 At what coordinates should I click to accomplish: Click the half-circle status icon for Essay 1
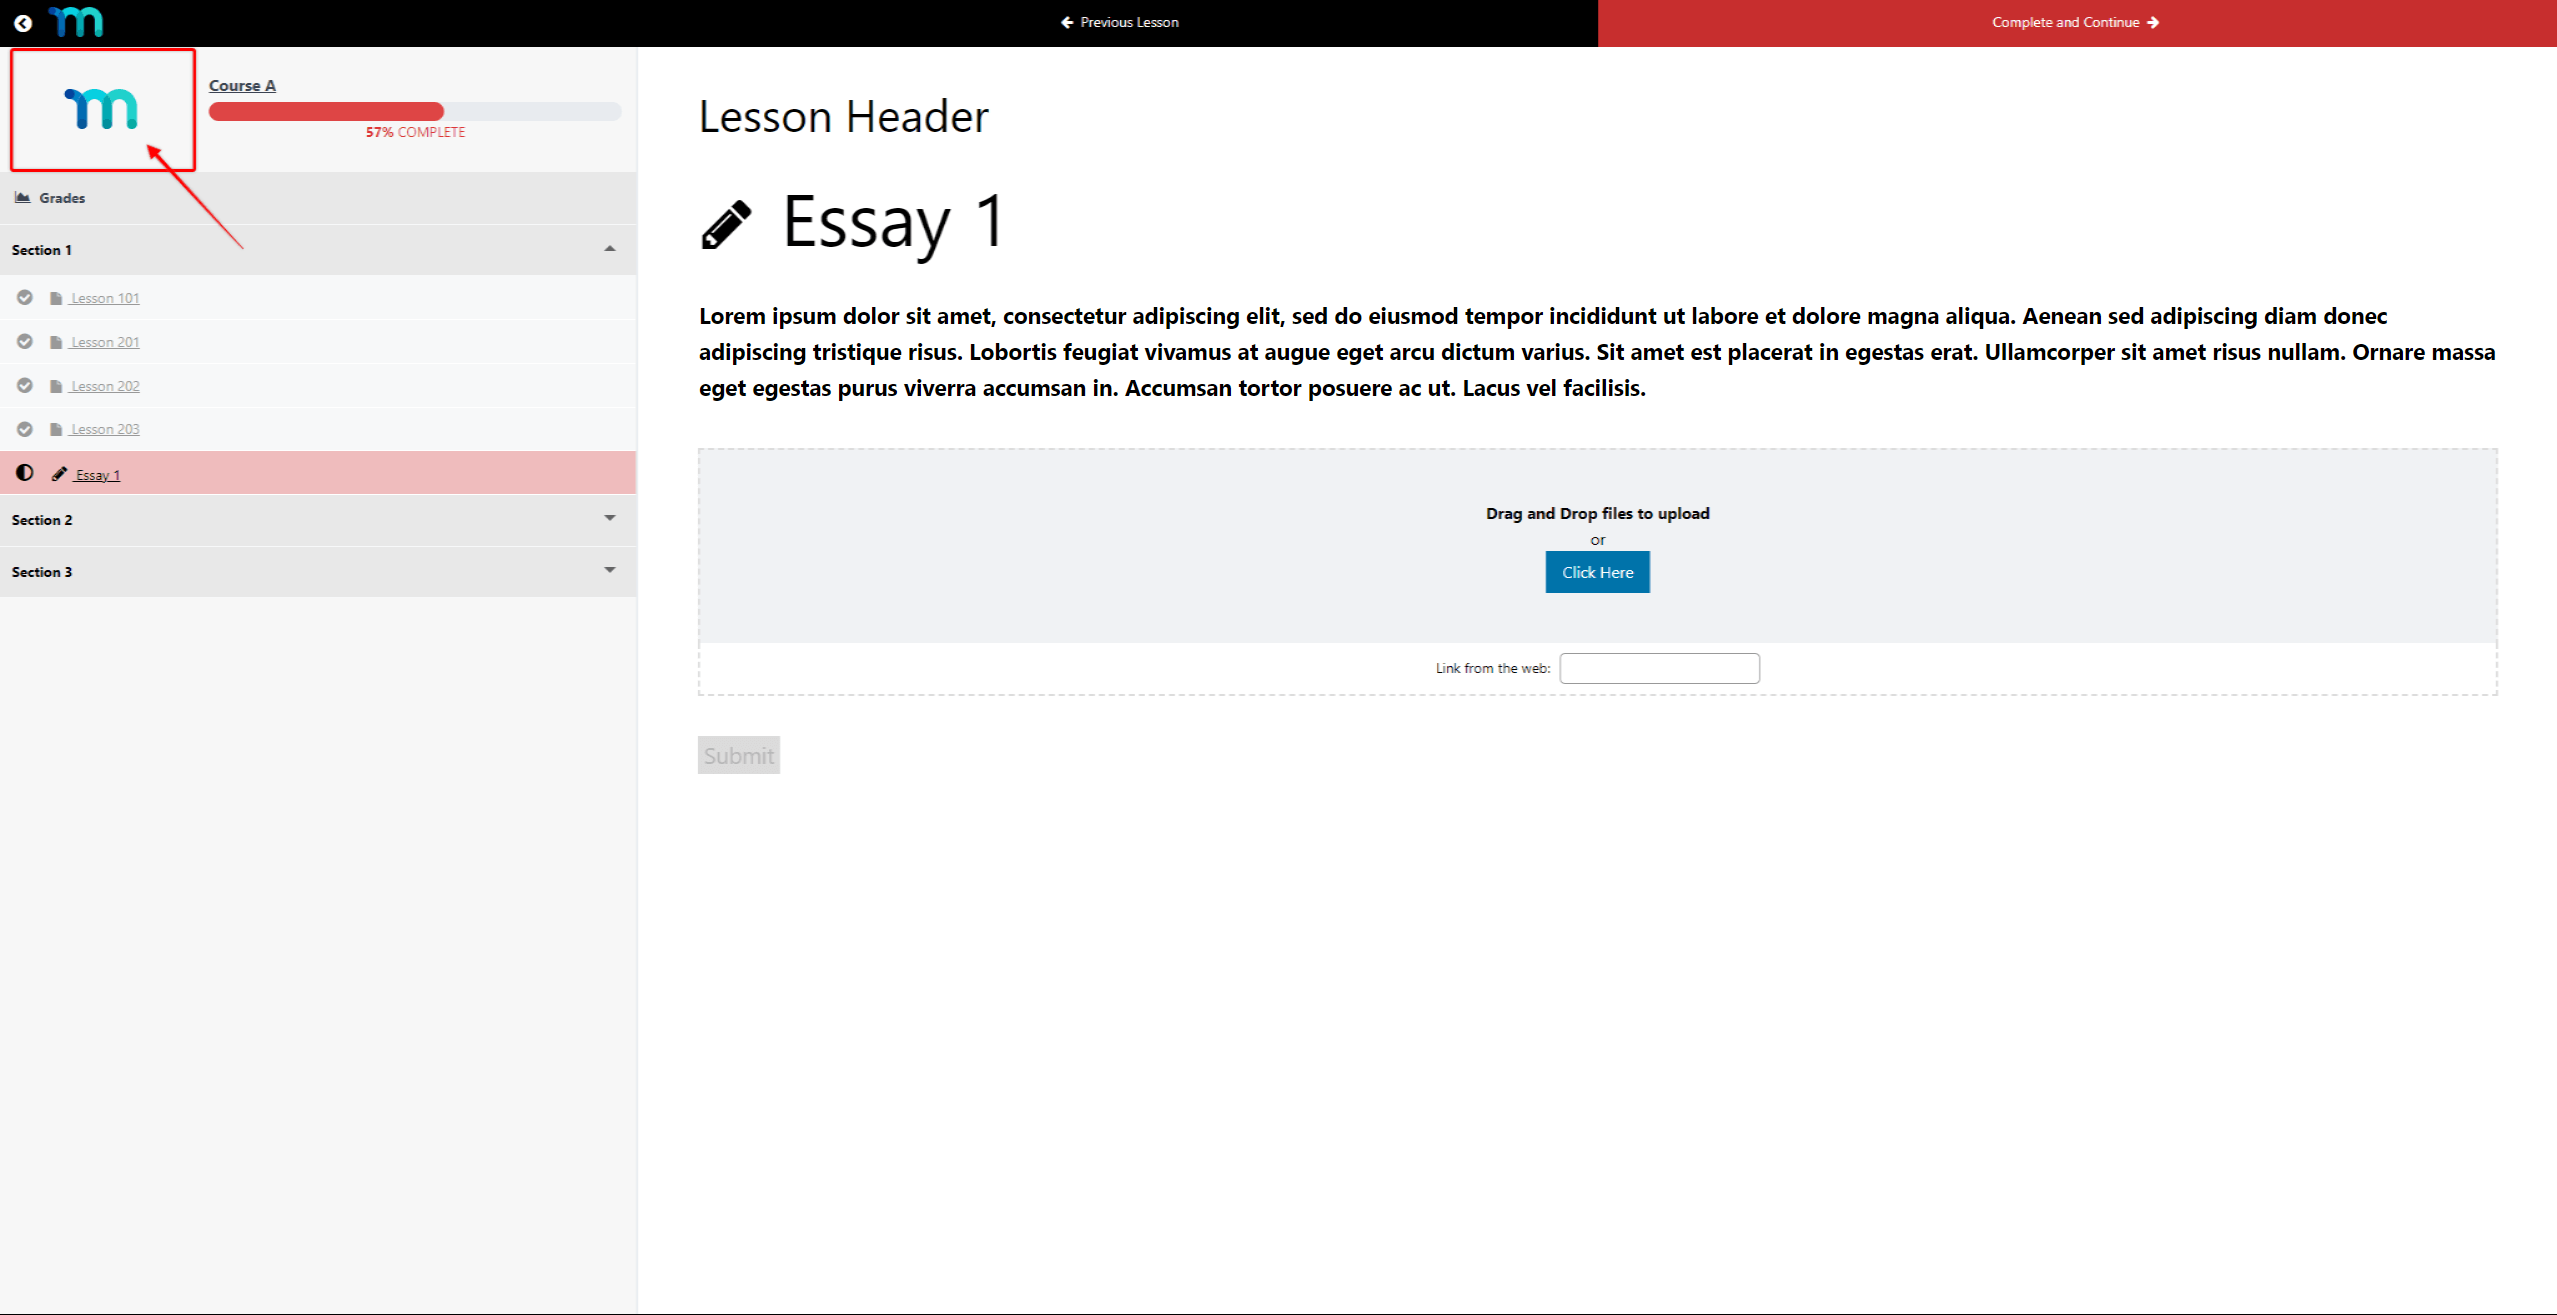tap(25, 473)
